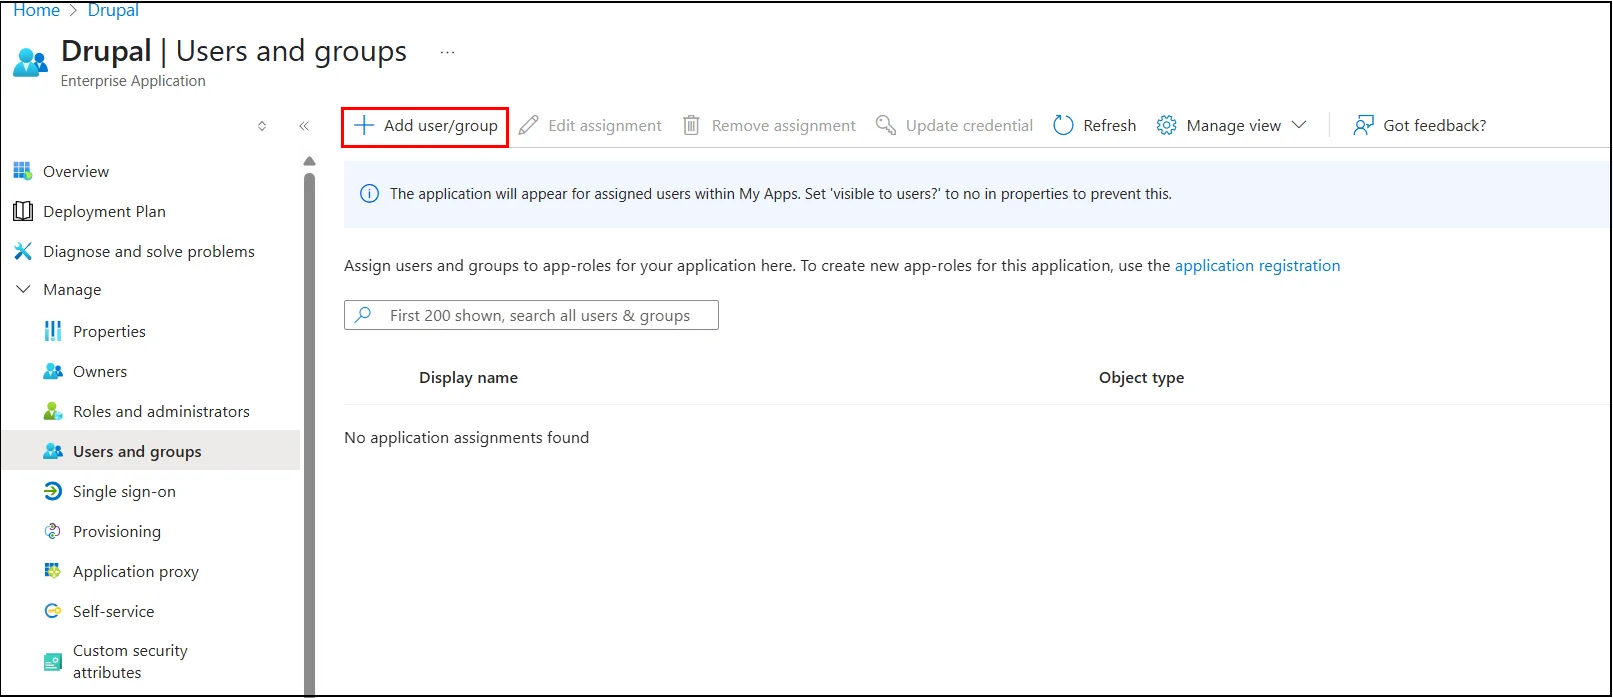
Task: Open Single sign-on settings
Action: click(124, 491)
